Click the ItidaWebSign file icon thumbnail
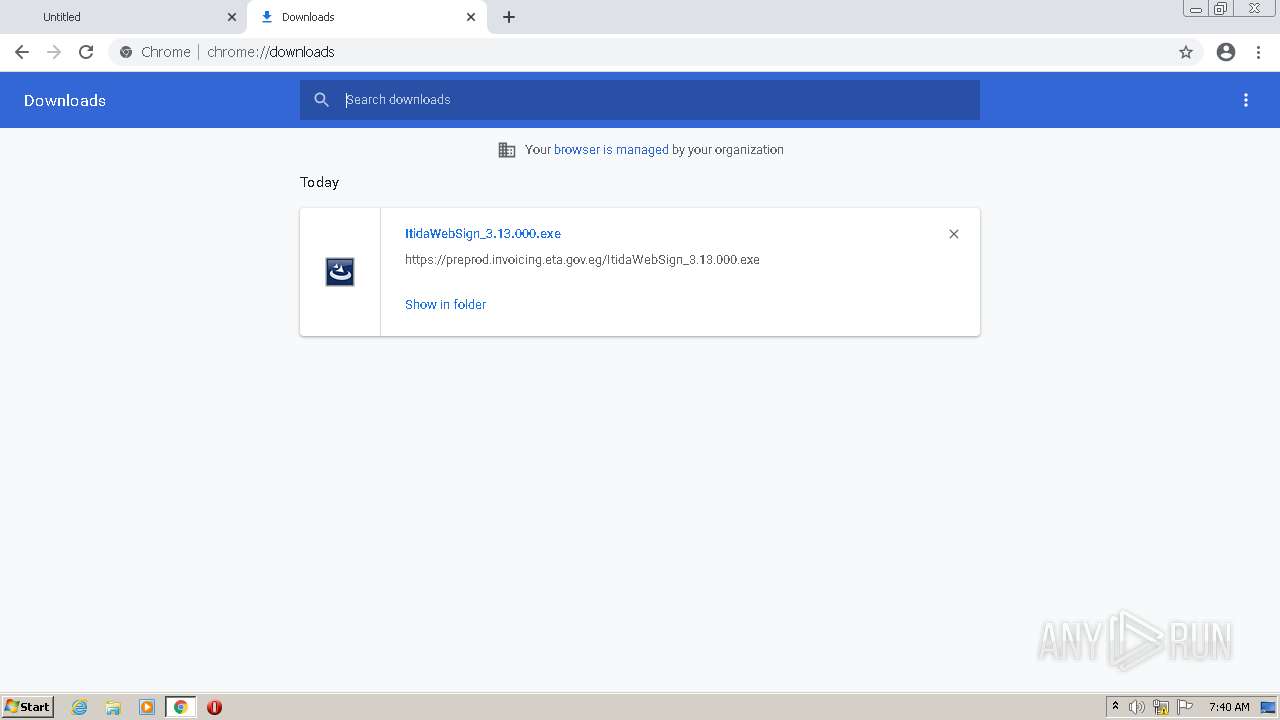Image resolution: width=1280 pixels, height=720 pixels. [x=340, y=272]
